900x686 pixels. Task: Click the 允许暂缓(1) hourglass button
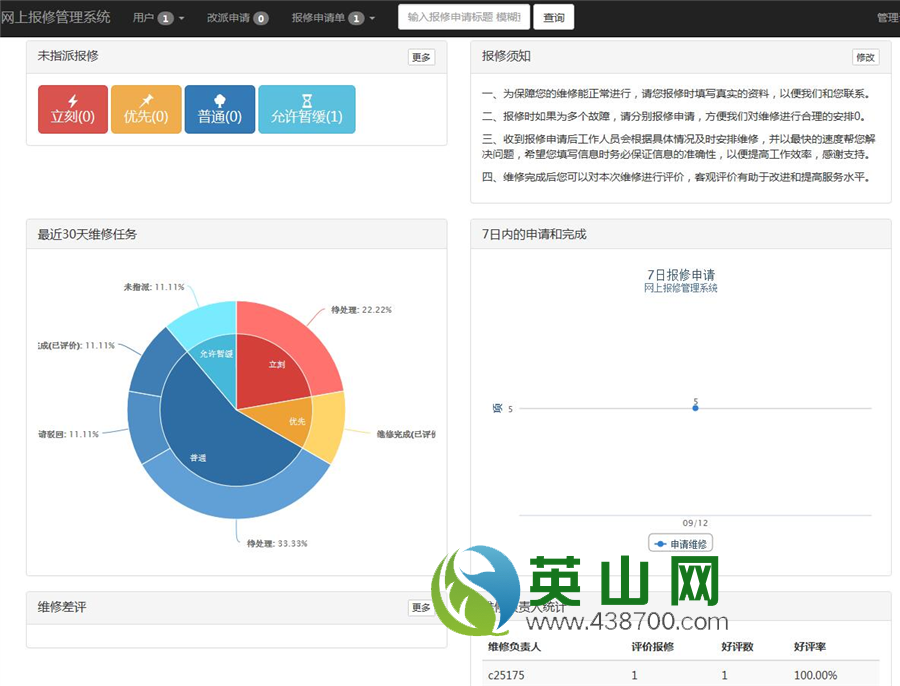click(x=306, y=109)
